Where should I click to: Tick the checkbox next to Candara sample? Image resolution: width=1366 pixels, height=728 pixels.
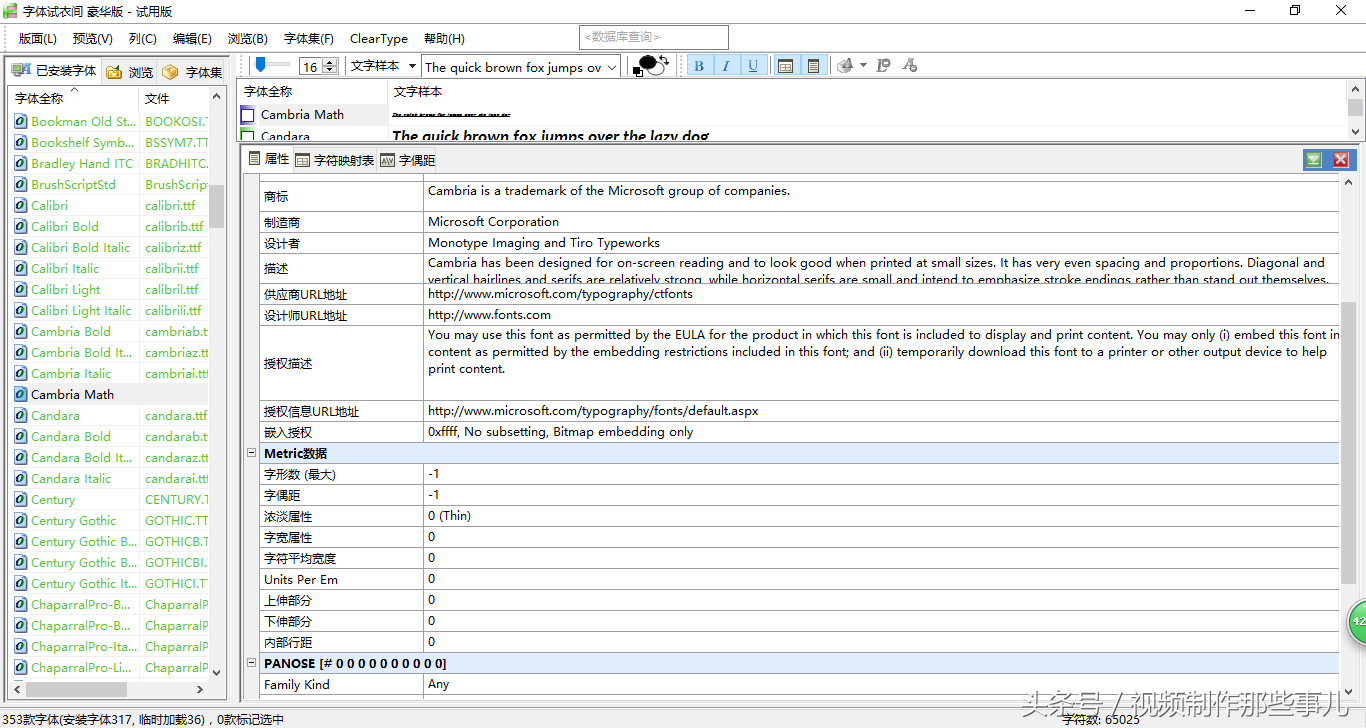point(248,135)
